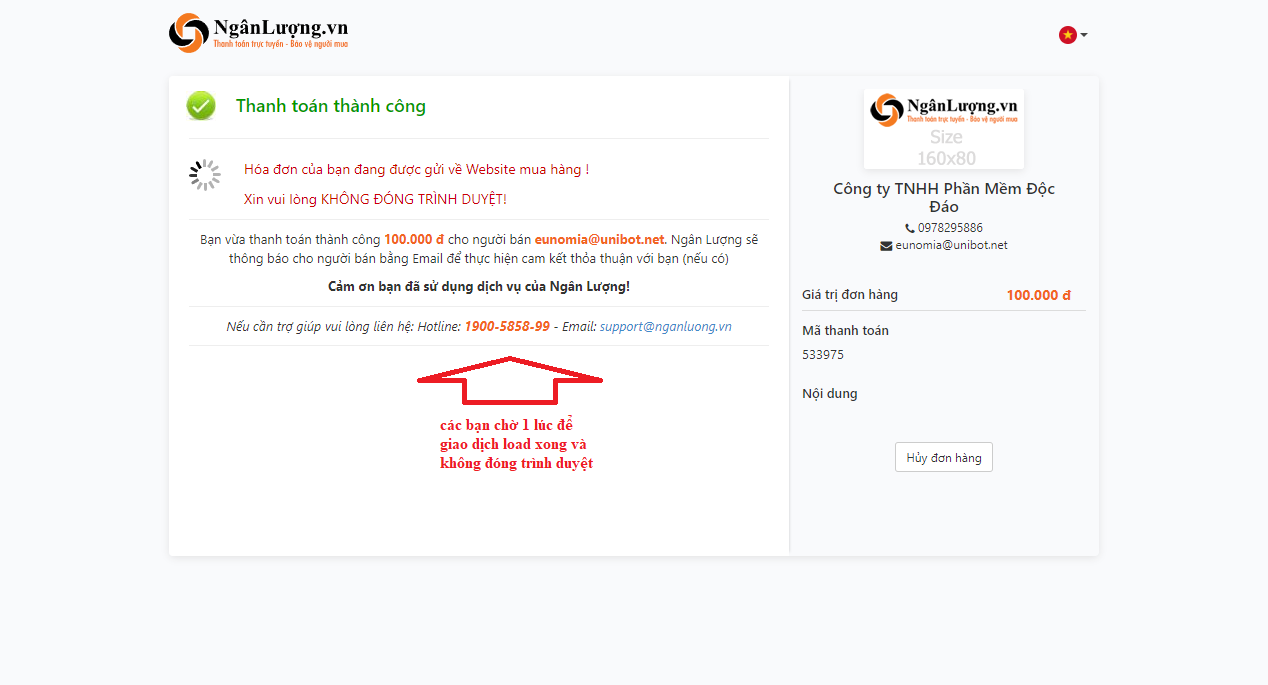Click the order value 100.000 đ in sidebar

pyautogui.click(x=1039, y=295)
